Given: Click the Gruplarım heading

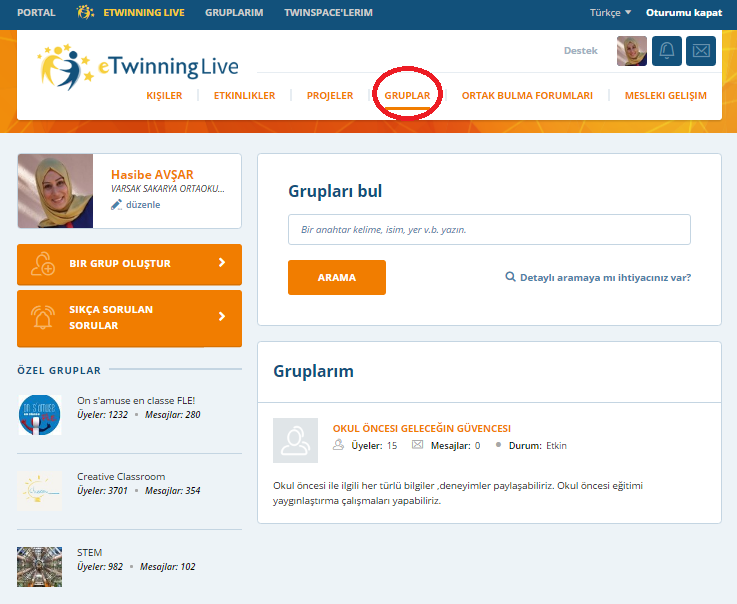Looking at the screenshot, I should pos(314,371).
